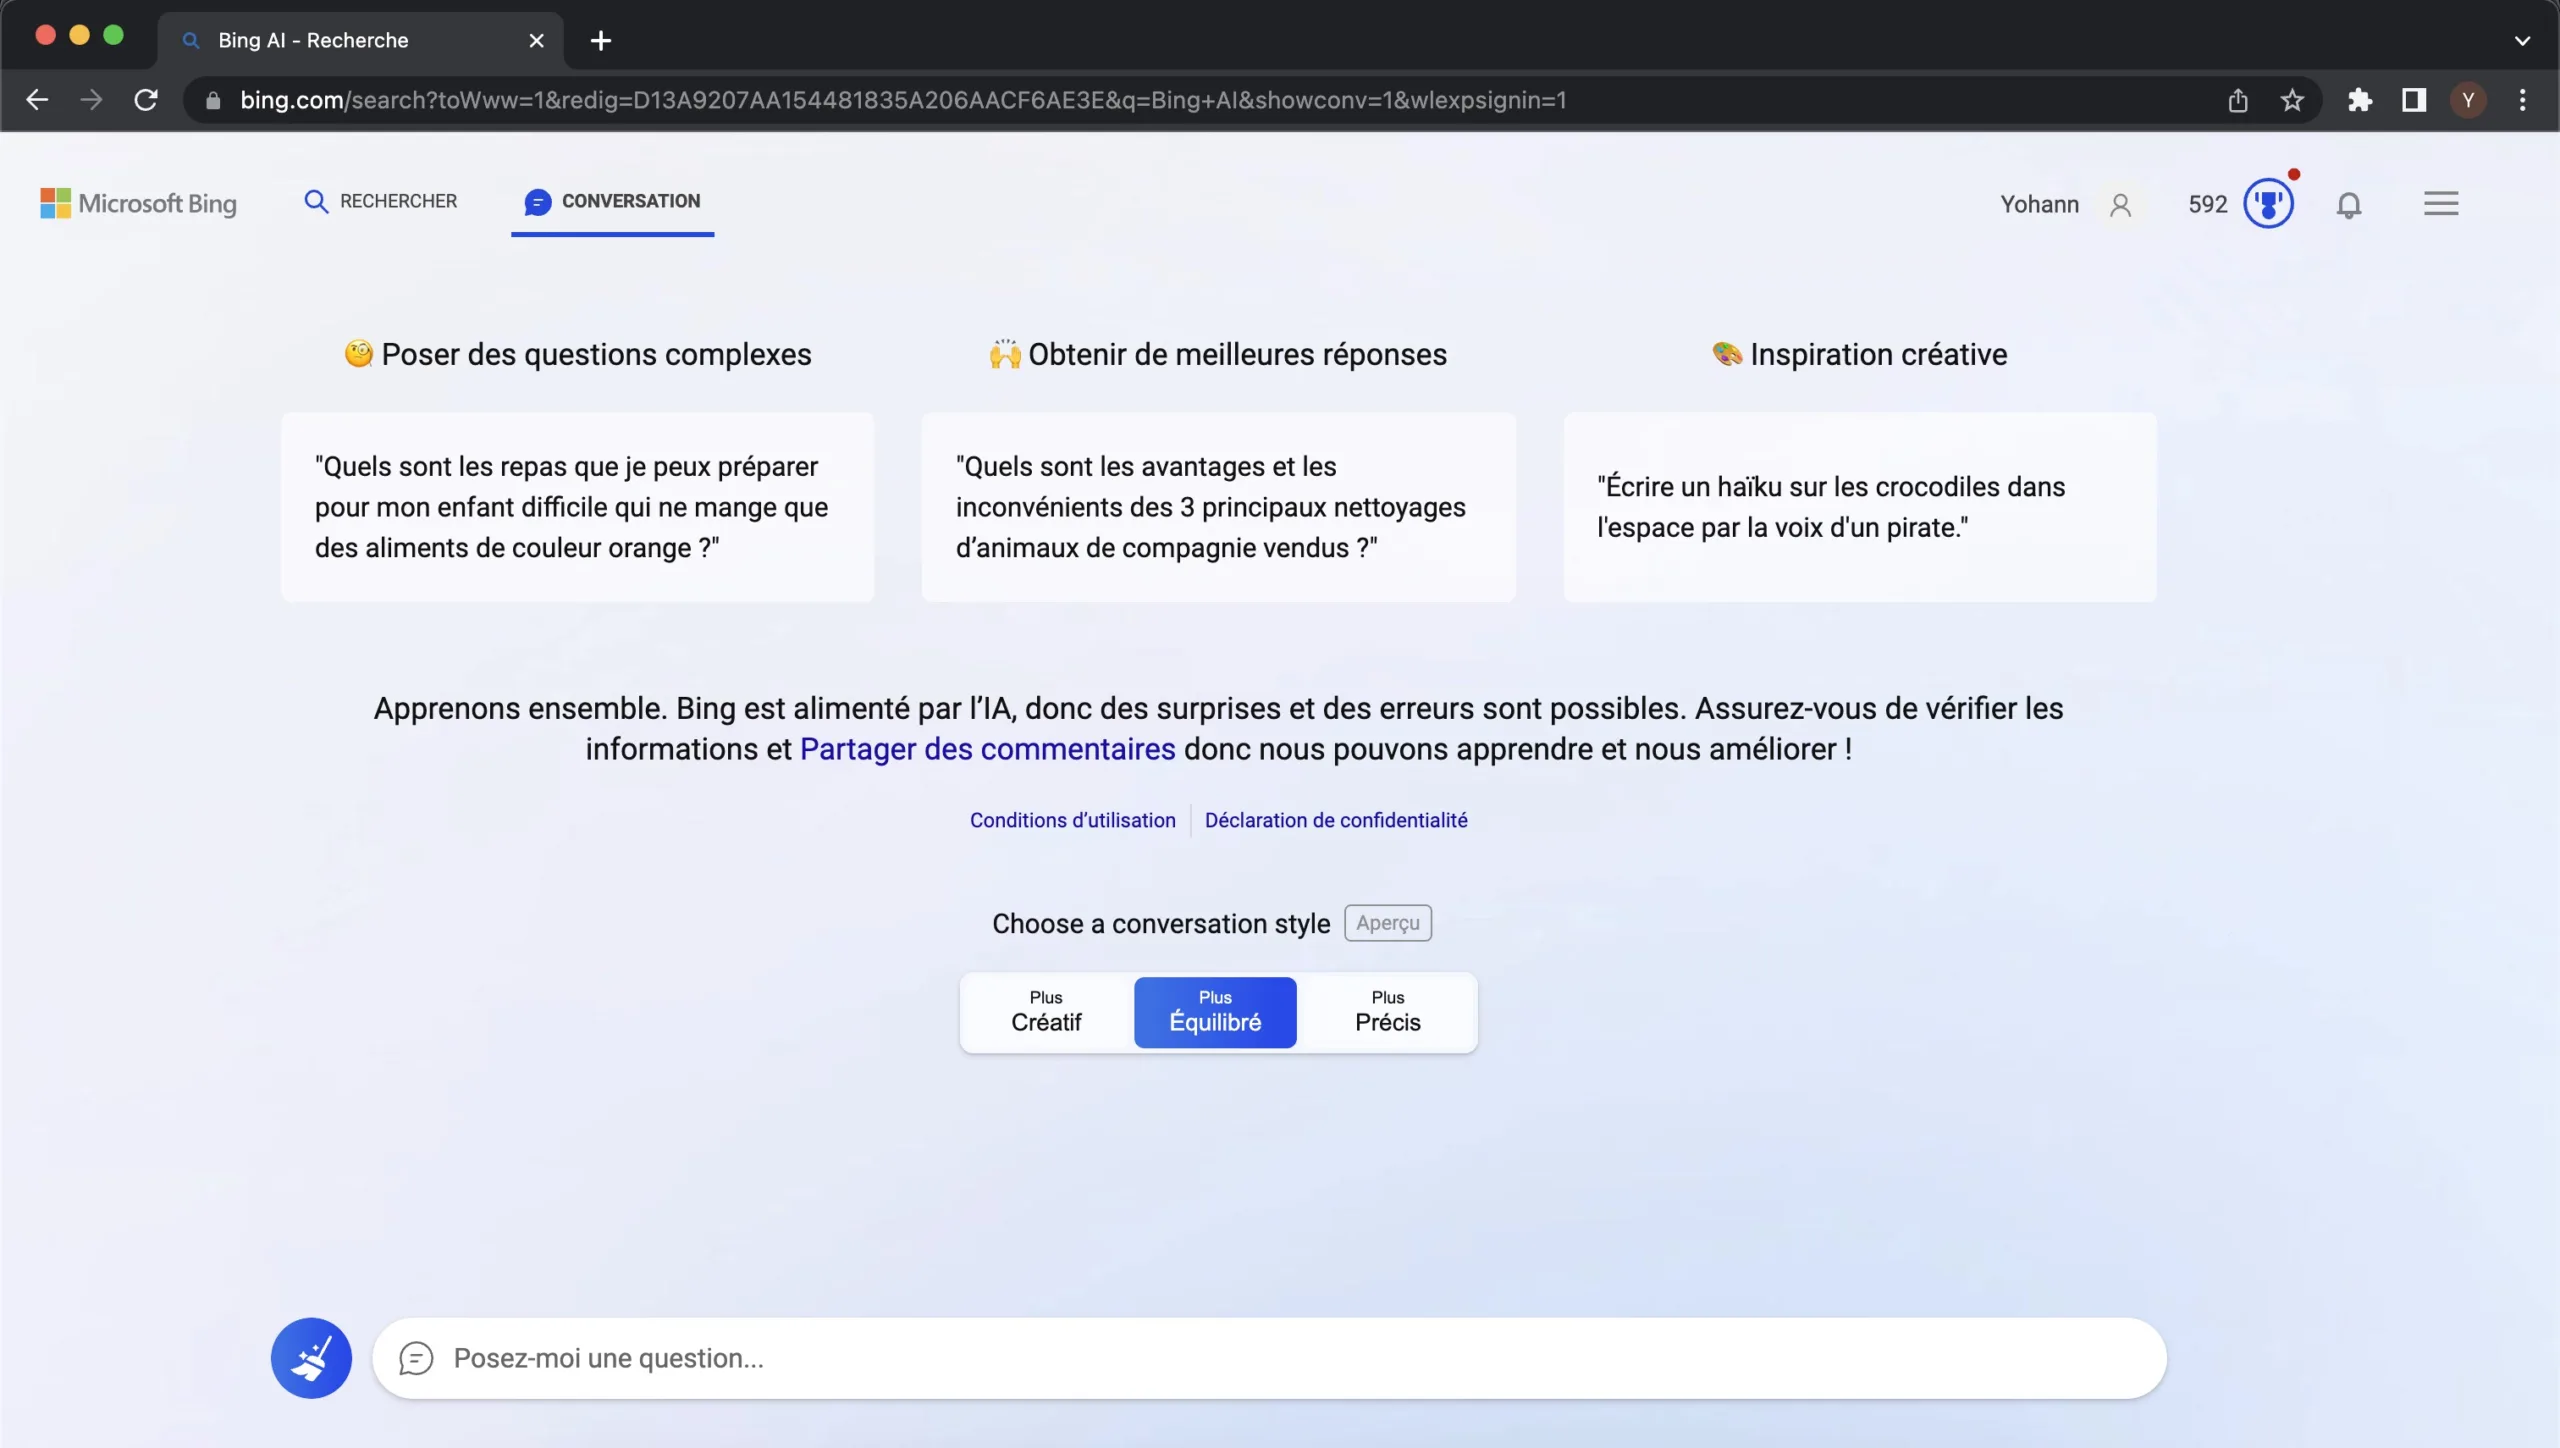Click the notification bell icon
The width and height of the screenshot is (2560, 1448).
[x=2349, y=202]
